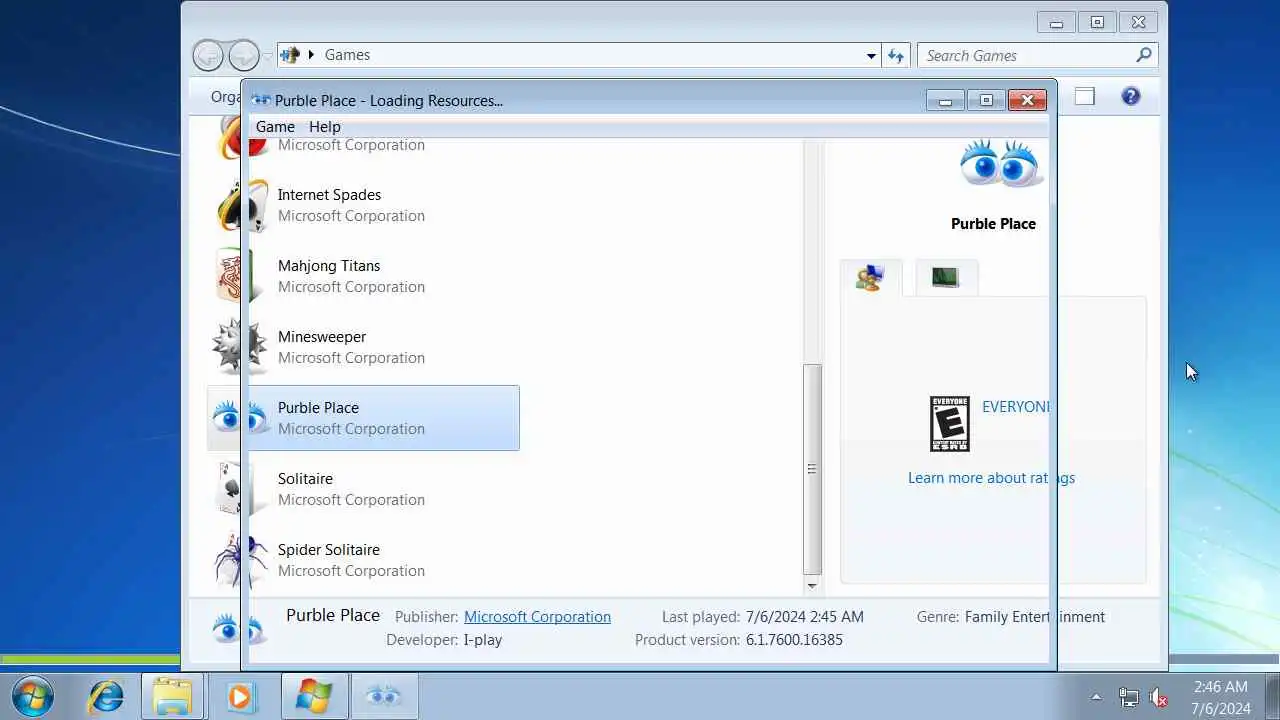
Task: Maximize the Purble Place window
Action: pos(986,100)
